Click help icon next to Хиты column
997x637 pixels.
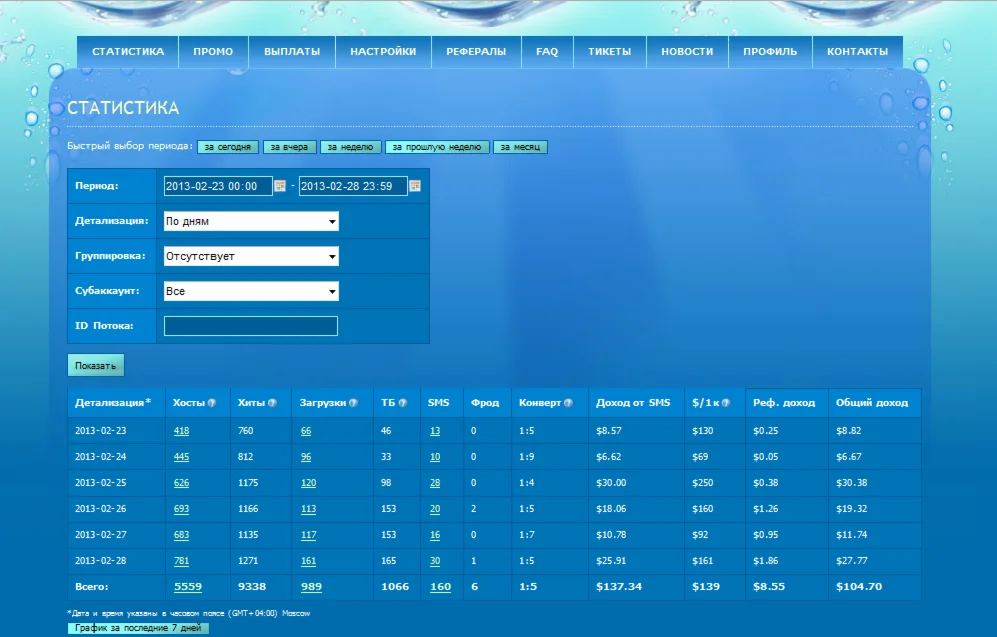click(272, 403)
